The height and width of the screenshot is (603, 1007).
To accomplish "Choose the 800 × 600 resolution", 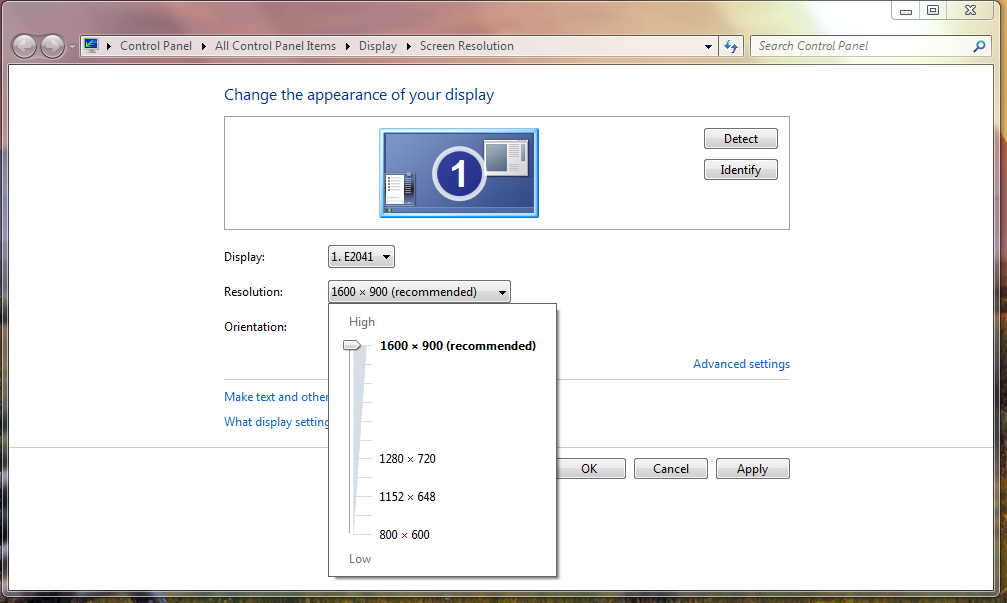I will pyautogui.click(x=404, y=535).
